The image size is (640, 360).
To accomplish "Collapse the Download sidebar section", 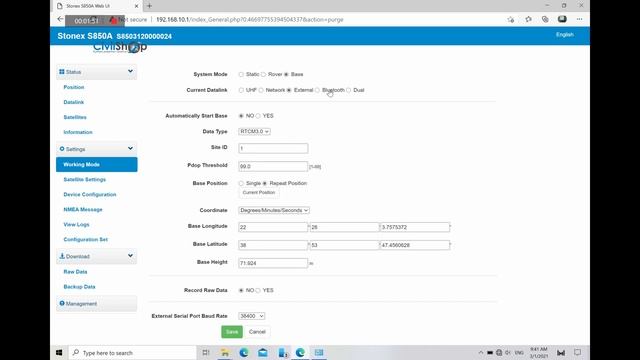I will tap(96, 256).
